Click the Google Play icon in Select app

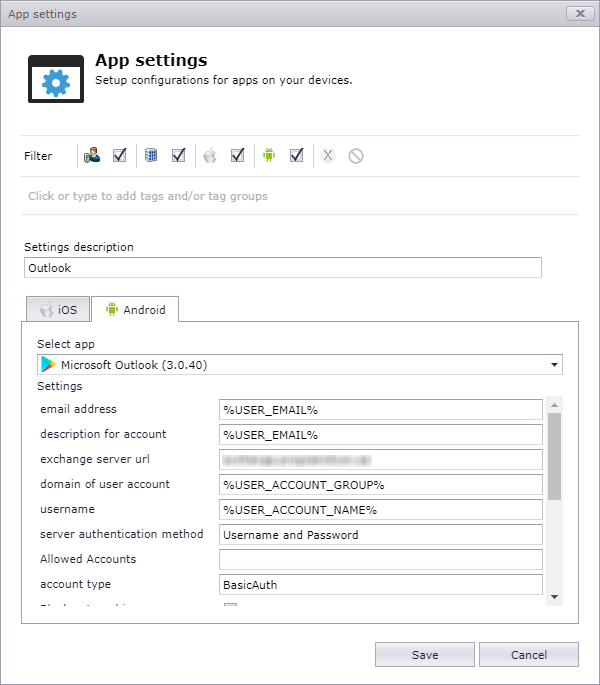(x=48, y=364)
